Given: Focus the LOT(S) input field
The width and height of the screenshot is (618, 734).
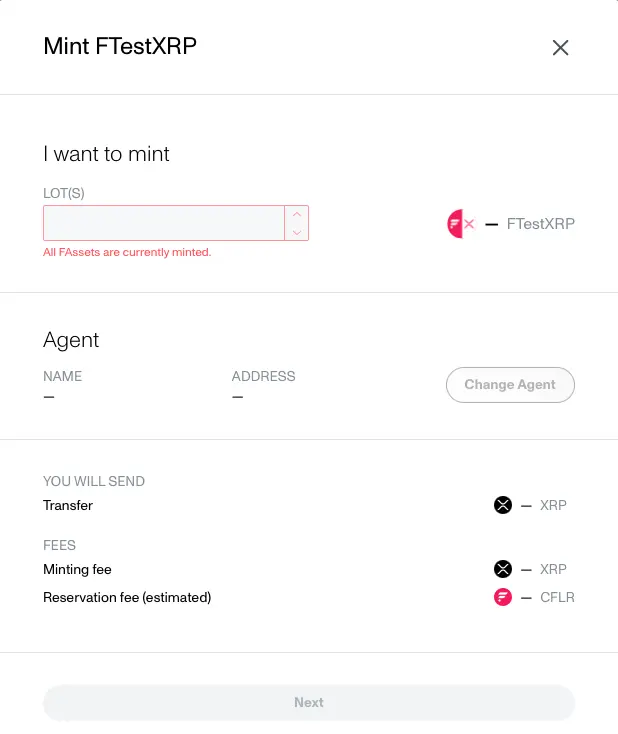Looking at the screenshot, I should point(164,223).
